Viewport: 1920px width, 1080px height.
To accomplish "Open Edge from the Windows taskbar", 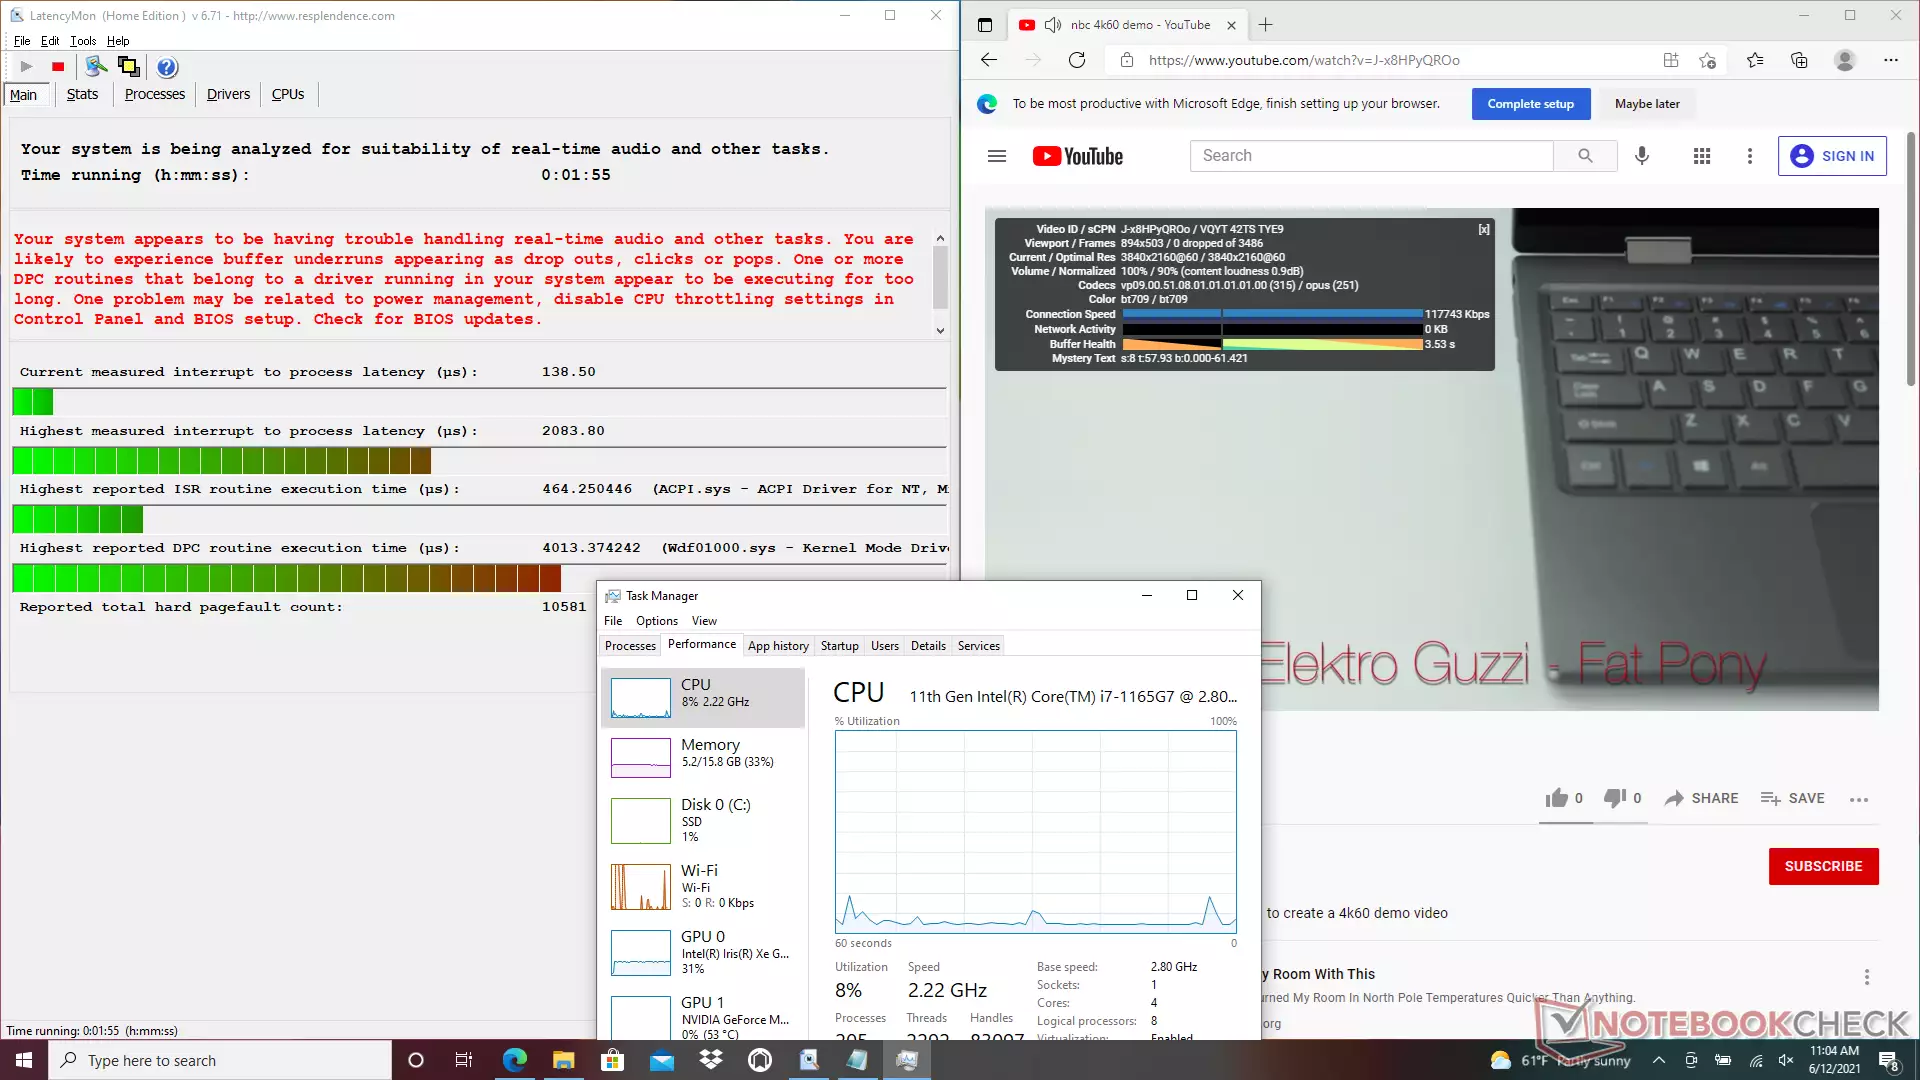I will point(514,1060).
